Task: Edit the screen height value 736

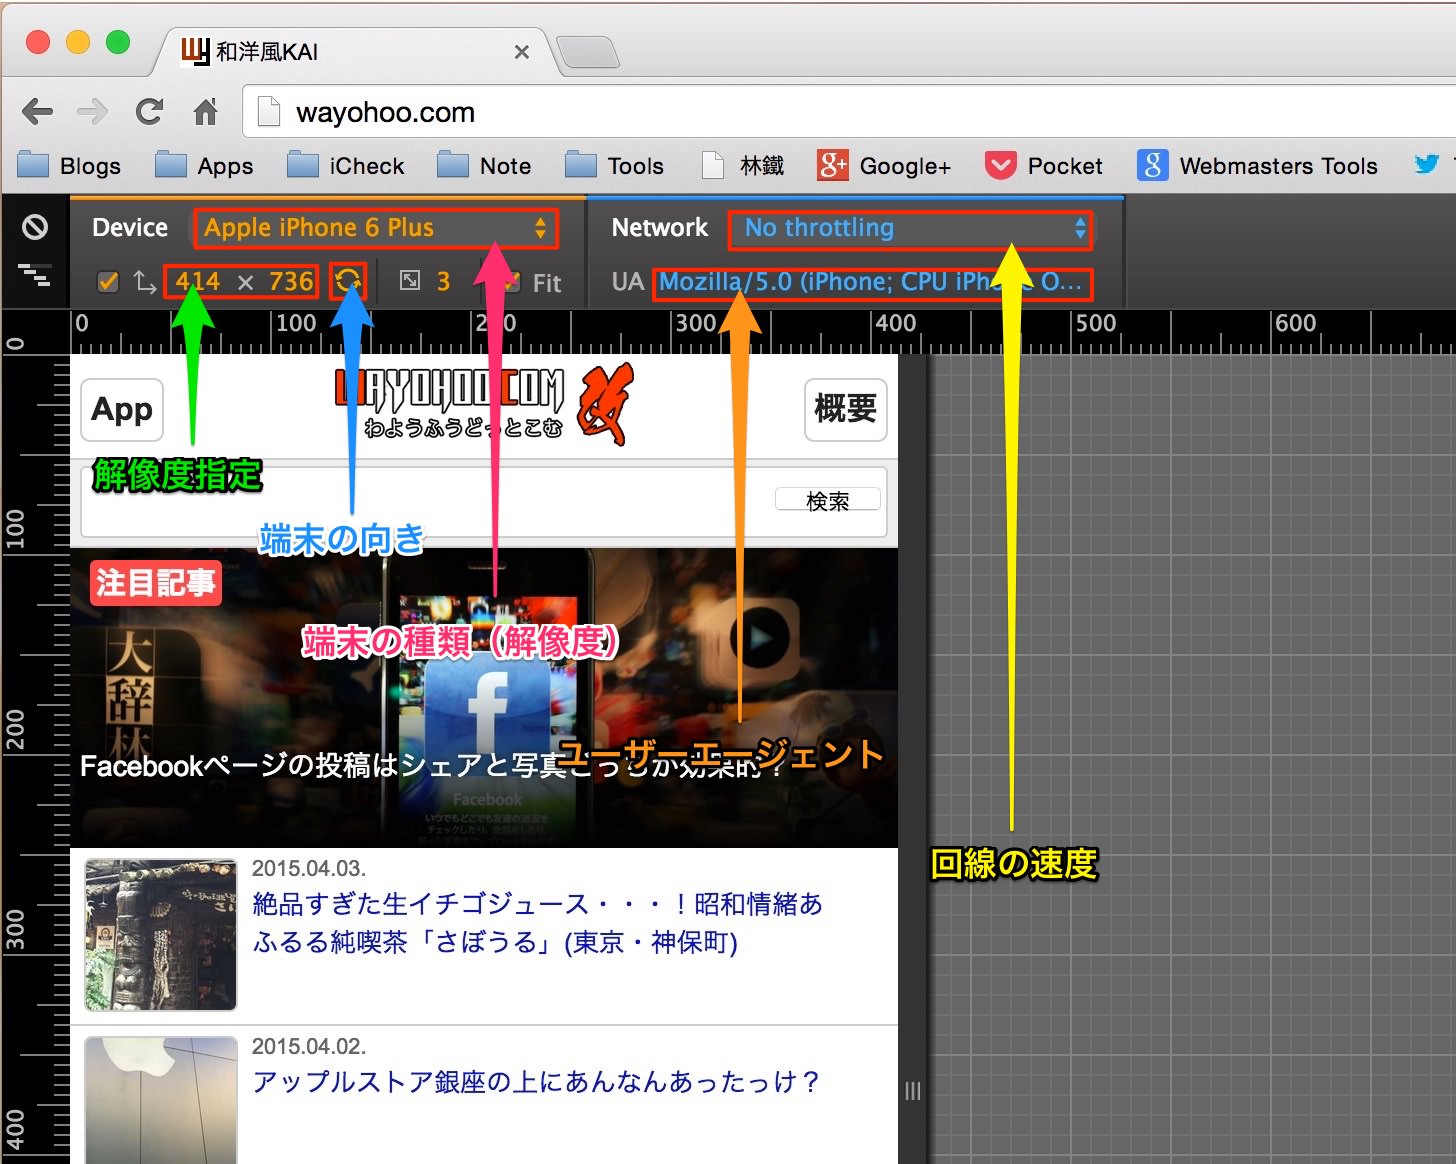Action: point(291,282)
